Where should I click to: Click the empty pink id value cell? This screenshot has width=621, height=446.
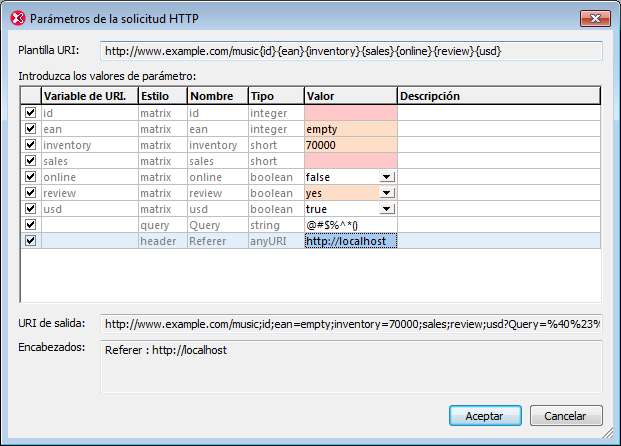350,113
